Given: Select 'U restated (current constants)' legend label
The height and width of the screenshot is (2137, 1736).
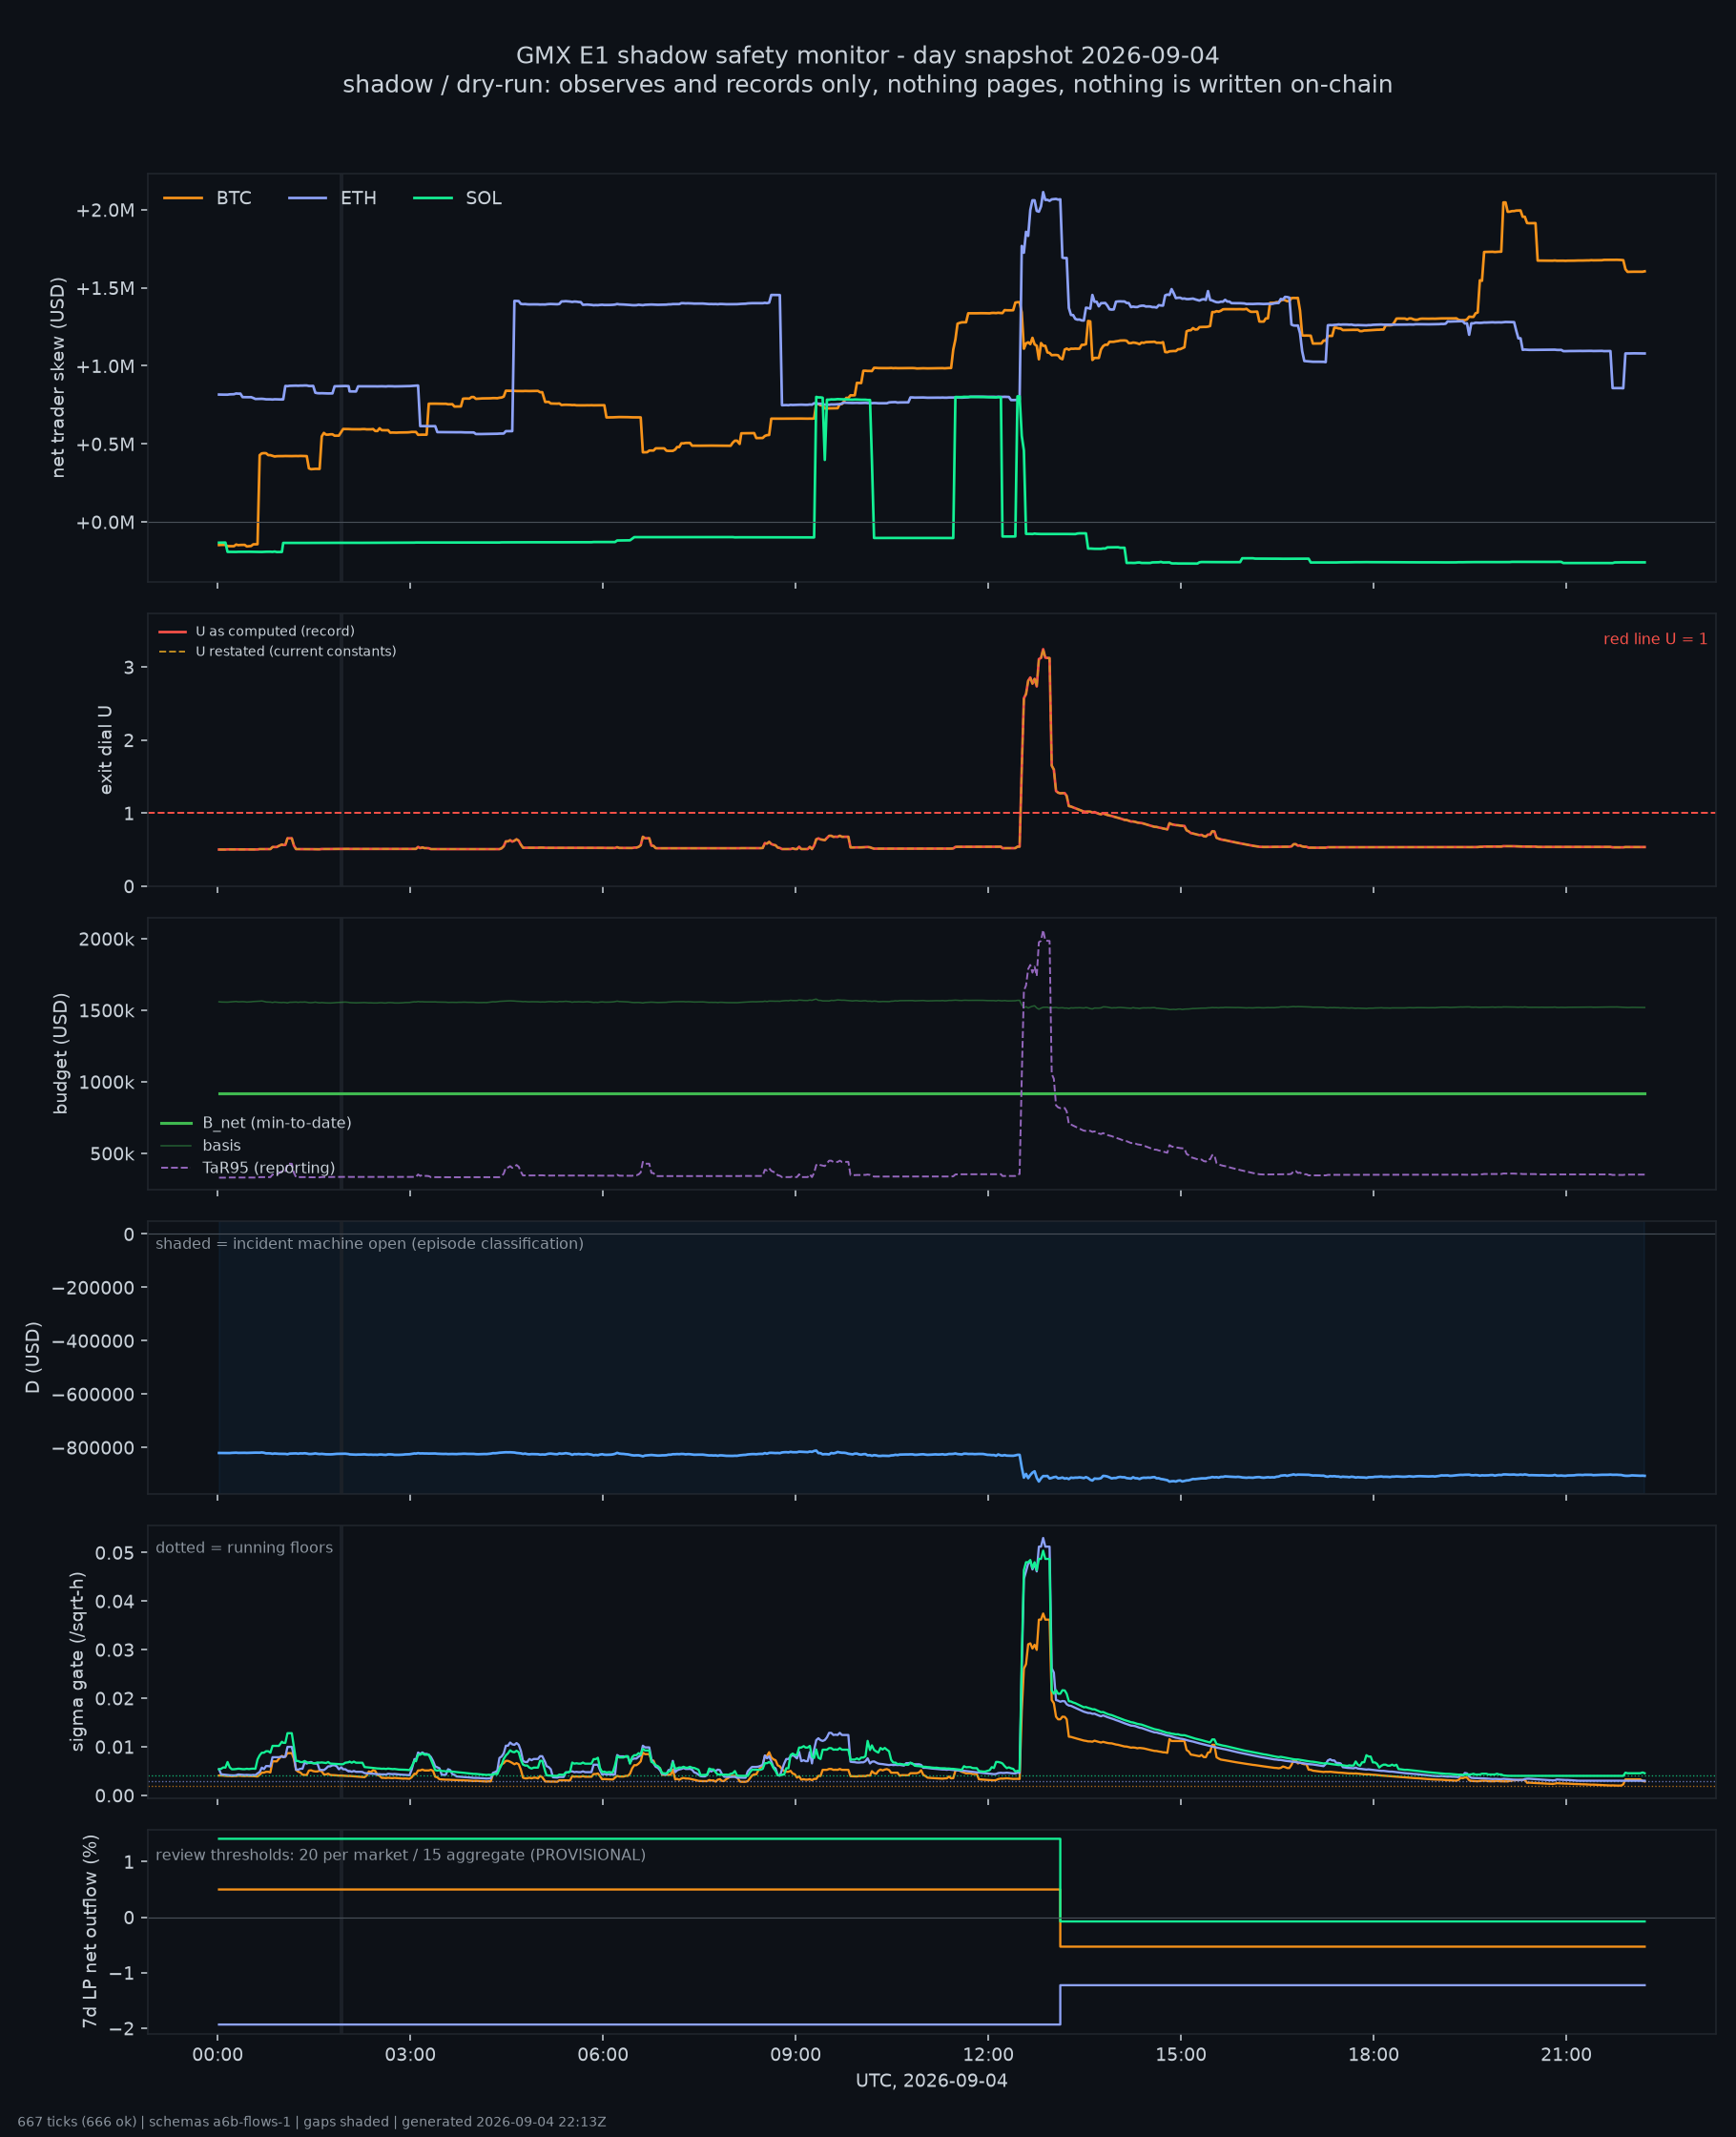Looking at the screenshot, I should tap(296, 651).
